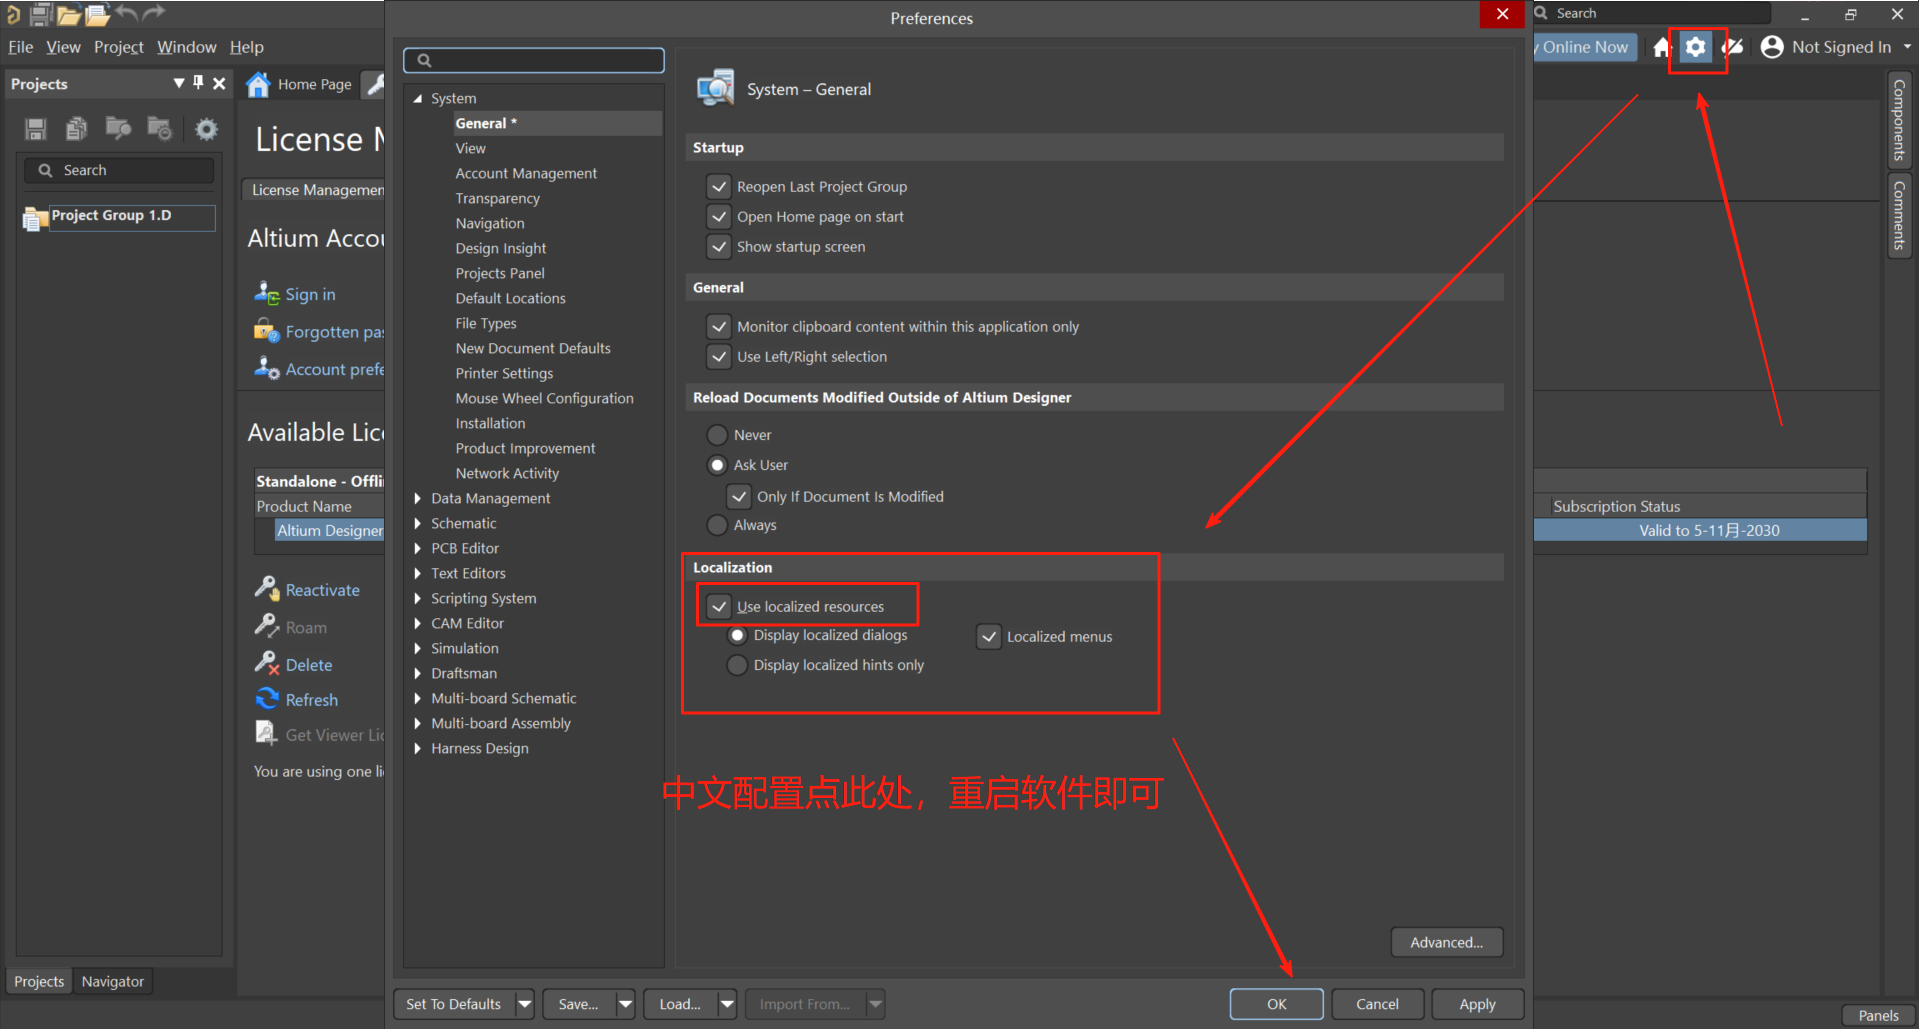Click the Altium logo icon in title bar

coord(13,14)
